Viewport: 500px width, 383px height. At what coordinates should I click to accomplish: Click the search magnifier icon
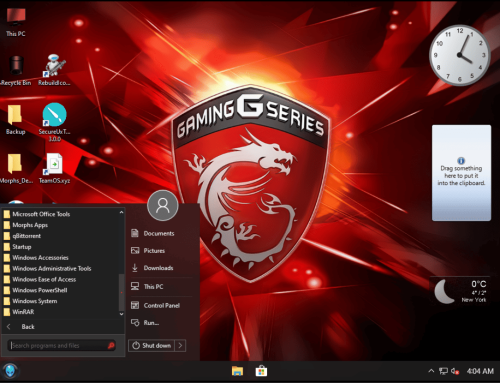(x=111, y=346)
